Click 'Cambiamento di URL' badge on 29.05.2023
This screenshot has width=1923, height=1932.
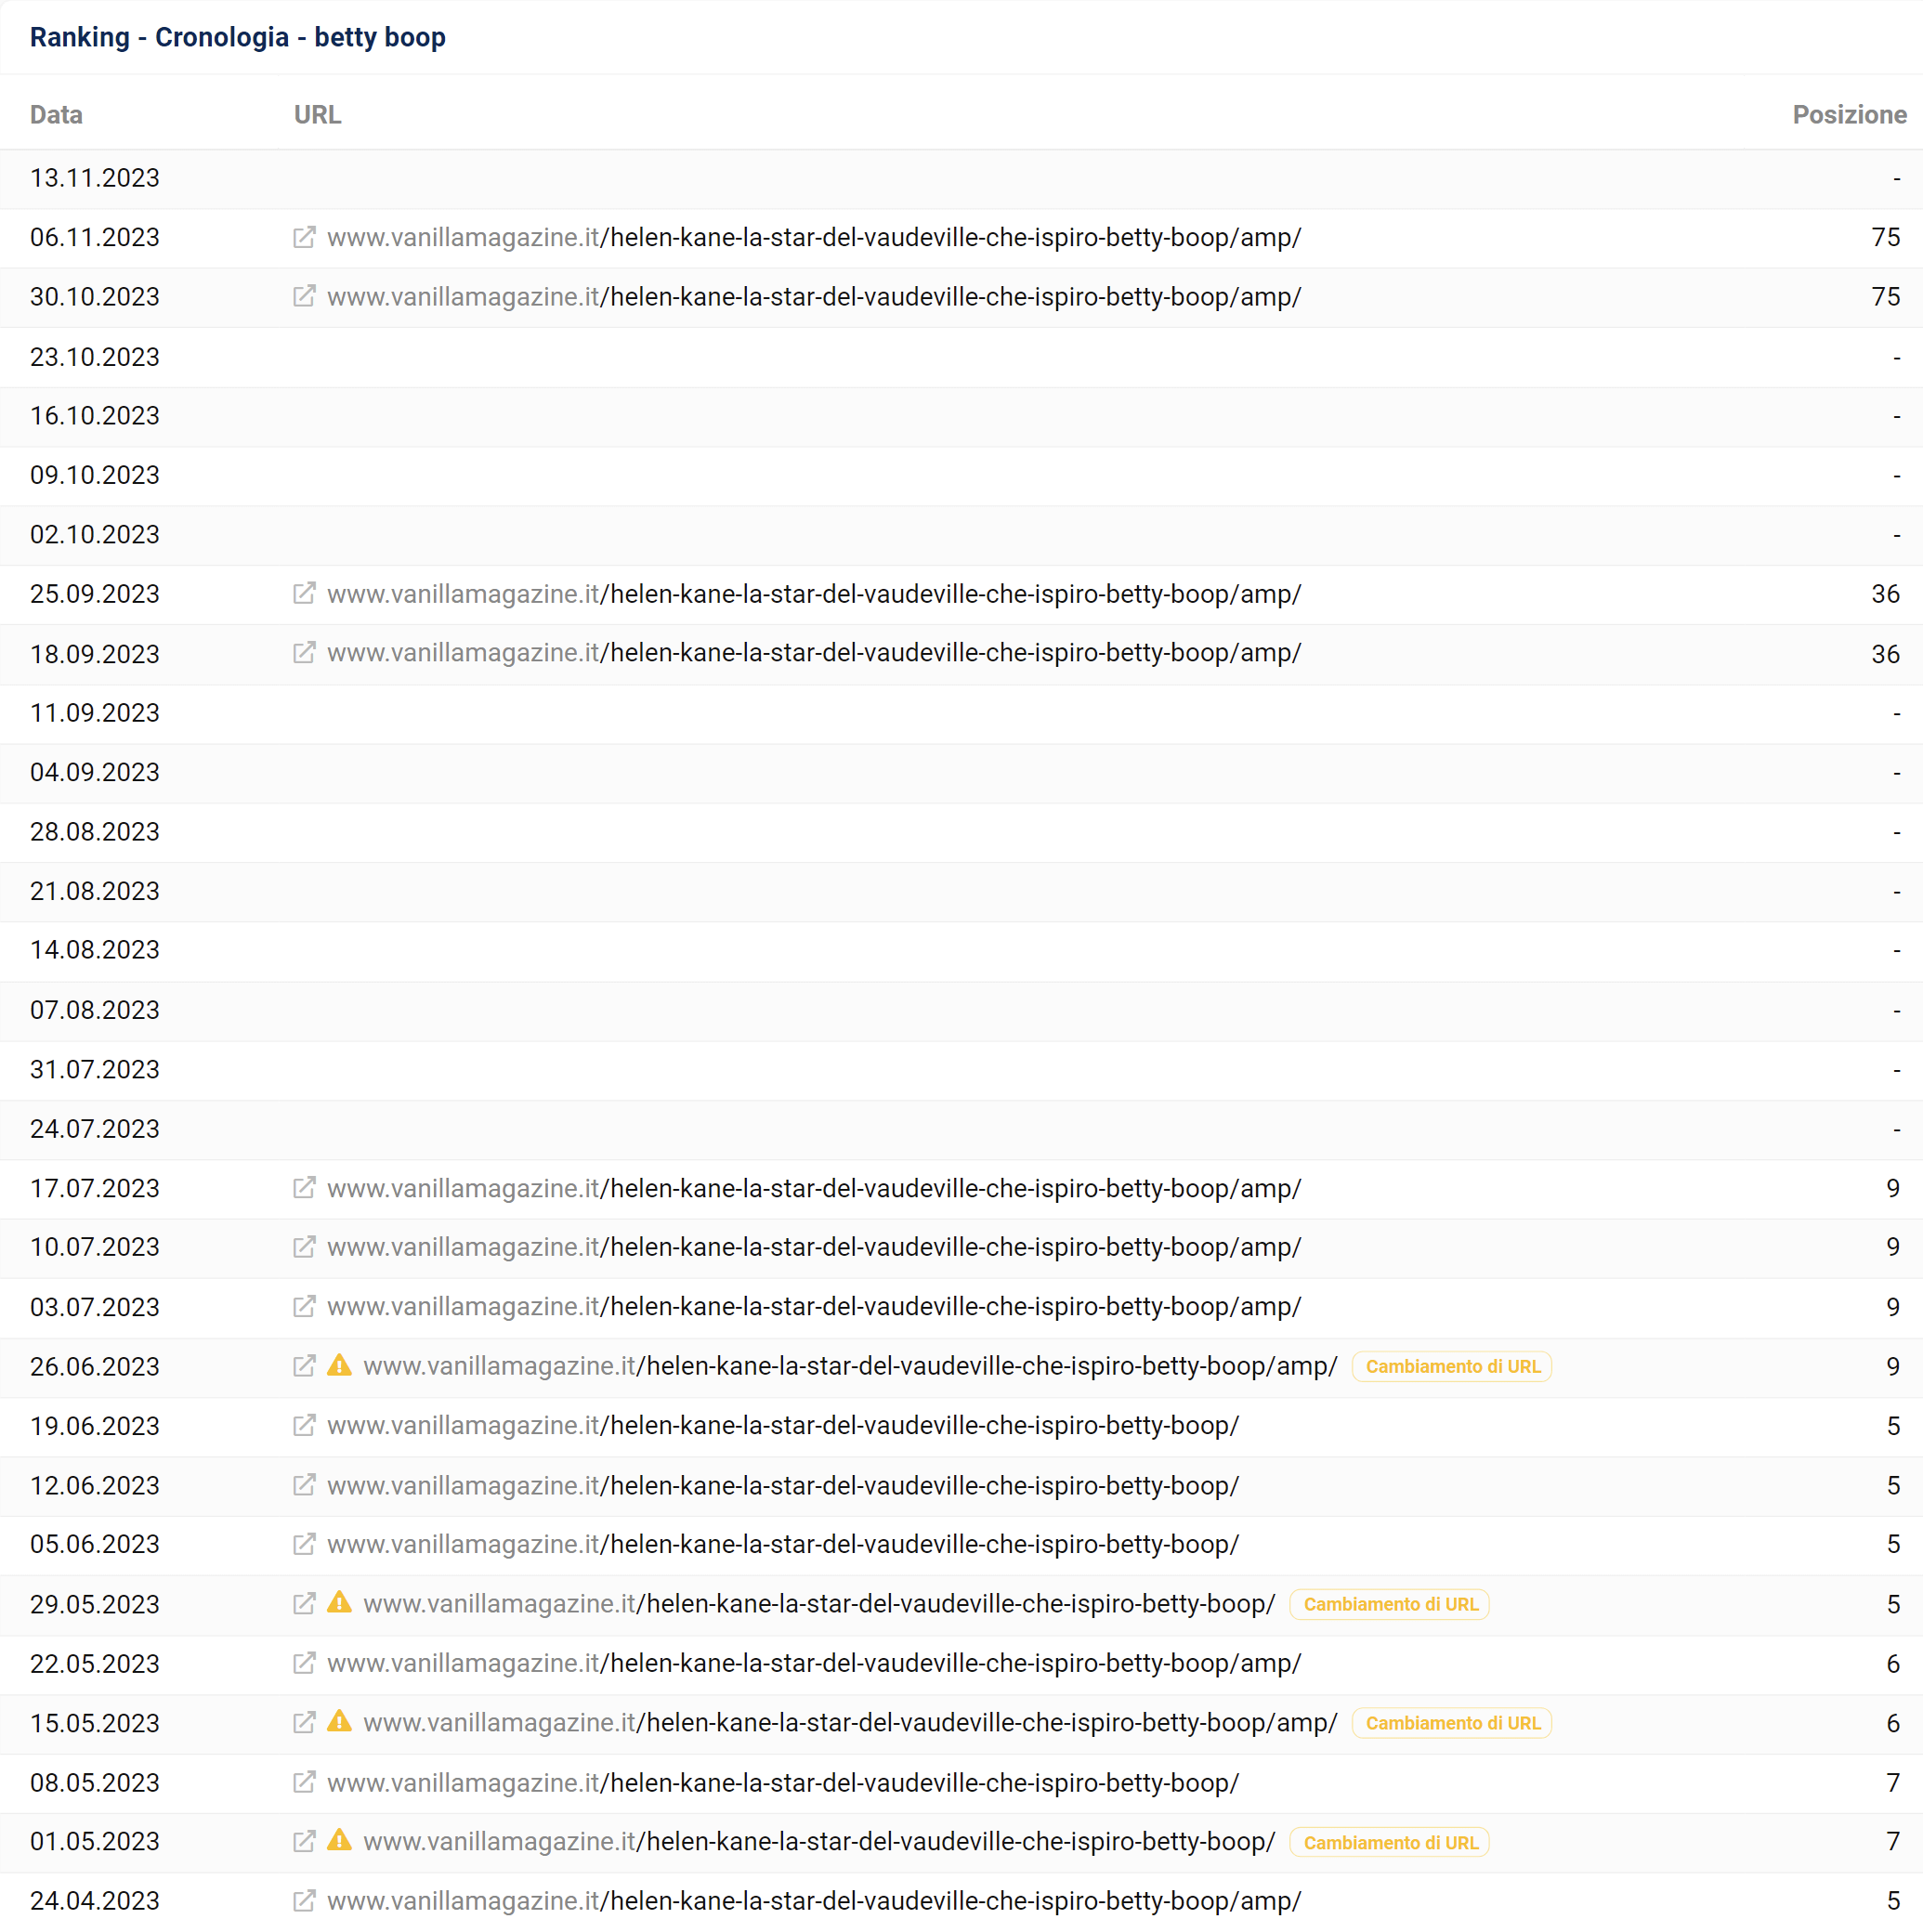coord(1390,1604)
